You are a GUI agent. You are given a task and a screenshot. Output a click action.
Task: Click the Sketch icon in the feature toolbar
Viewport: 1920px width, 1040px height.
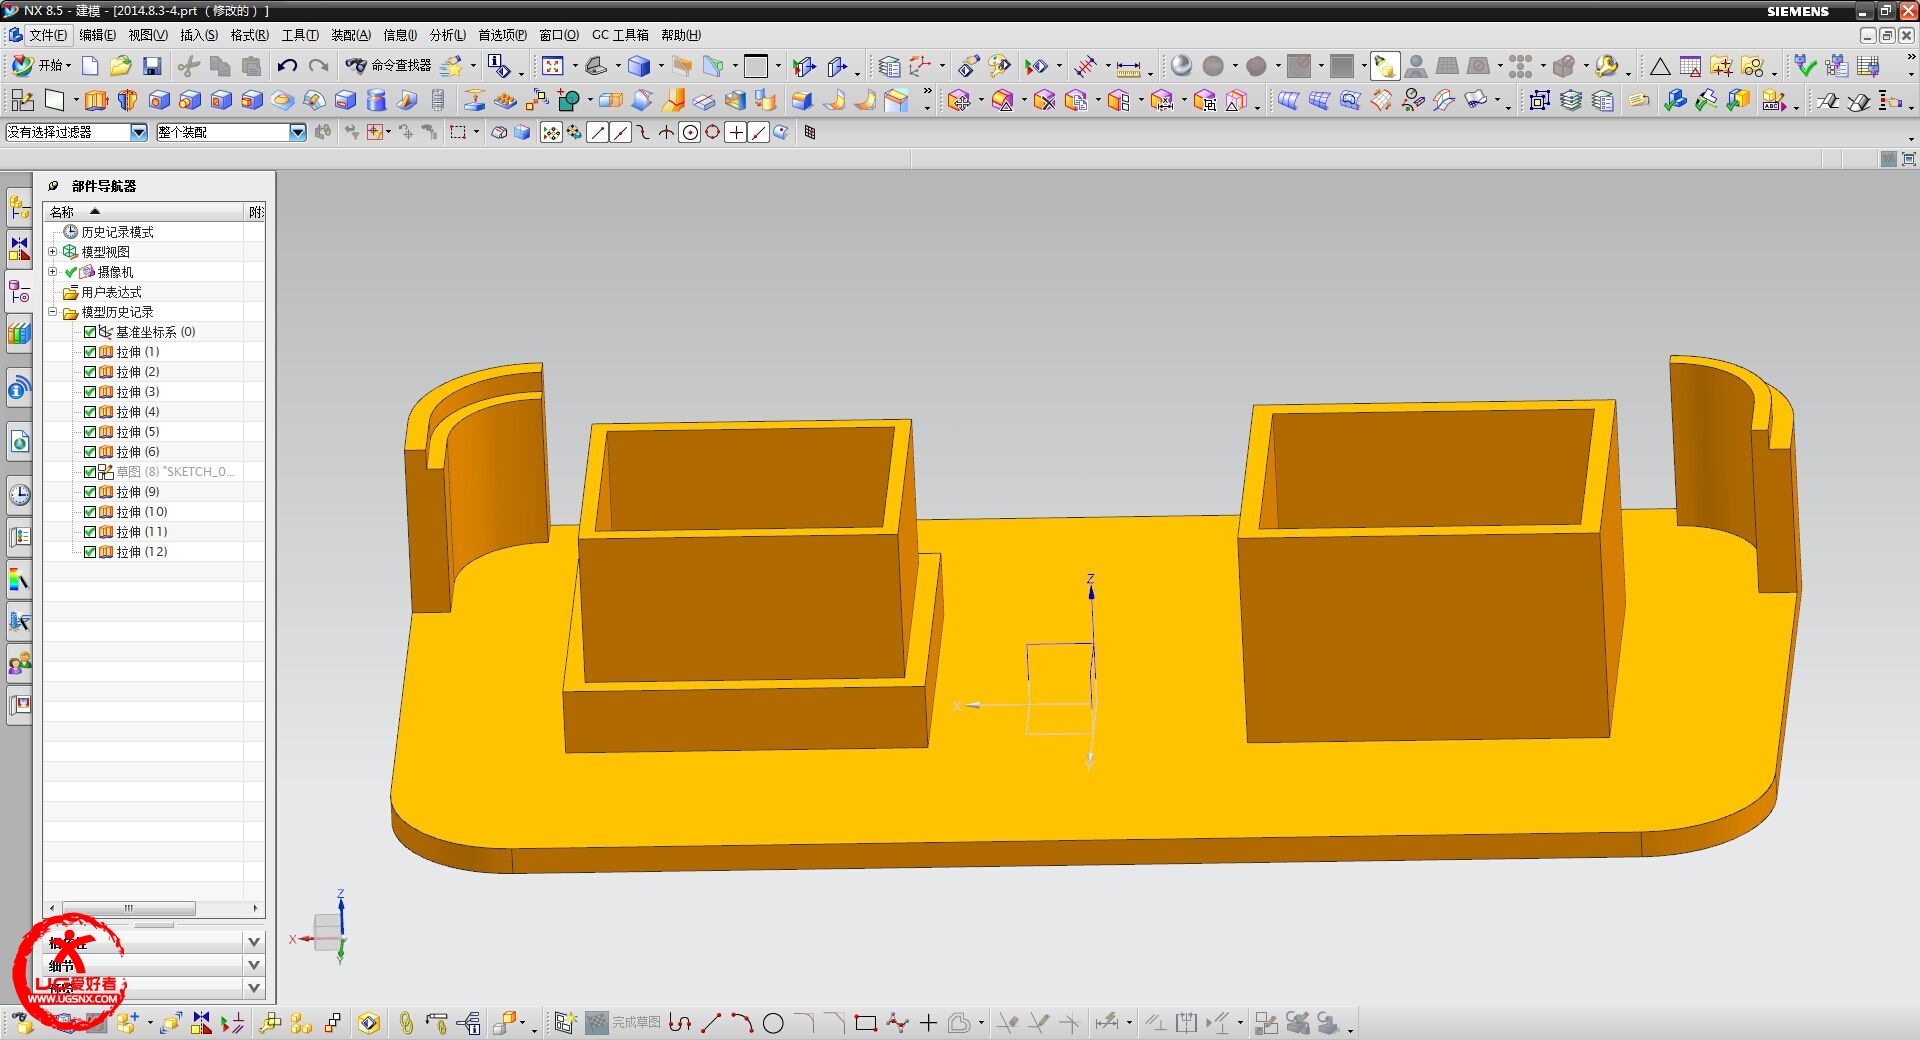point(21,100)
